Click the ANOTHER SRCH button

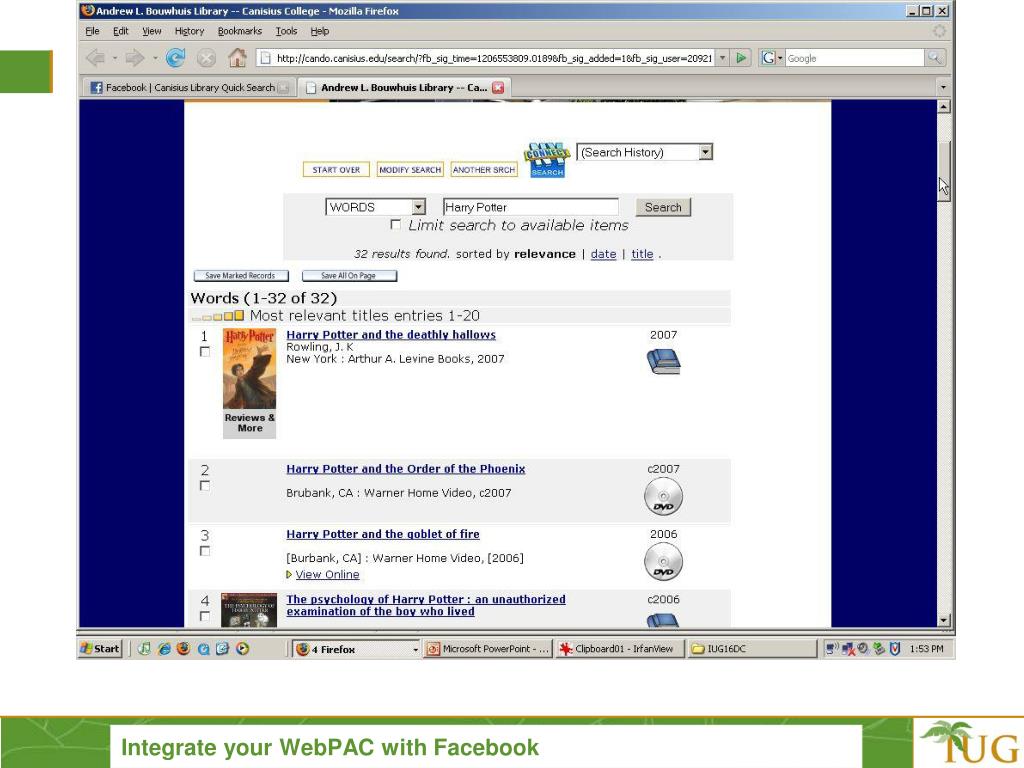[x=484, y=170]
